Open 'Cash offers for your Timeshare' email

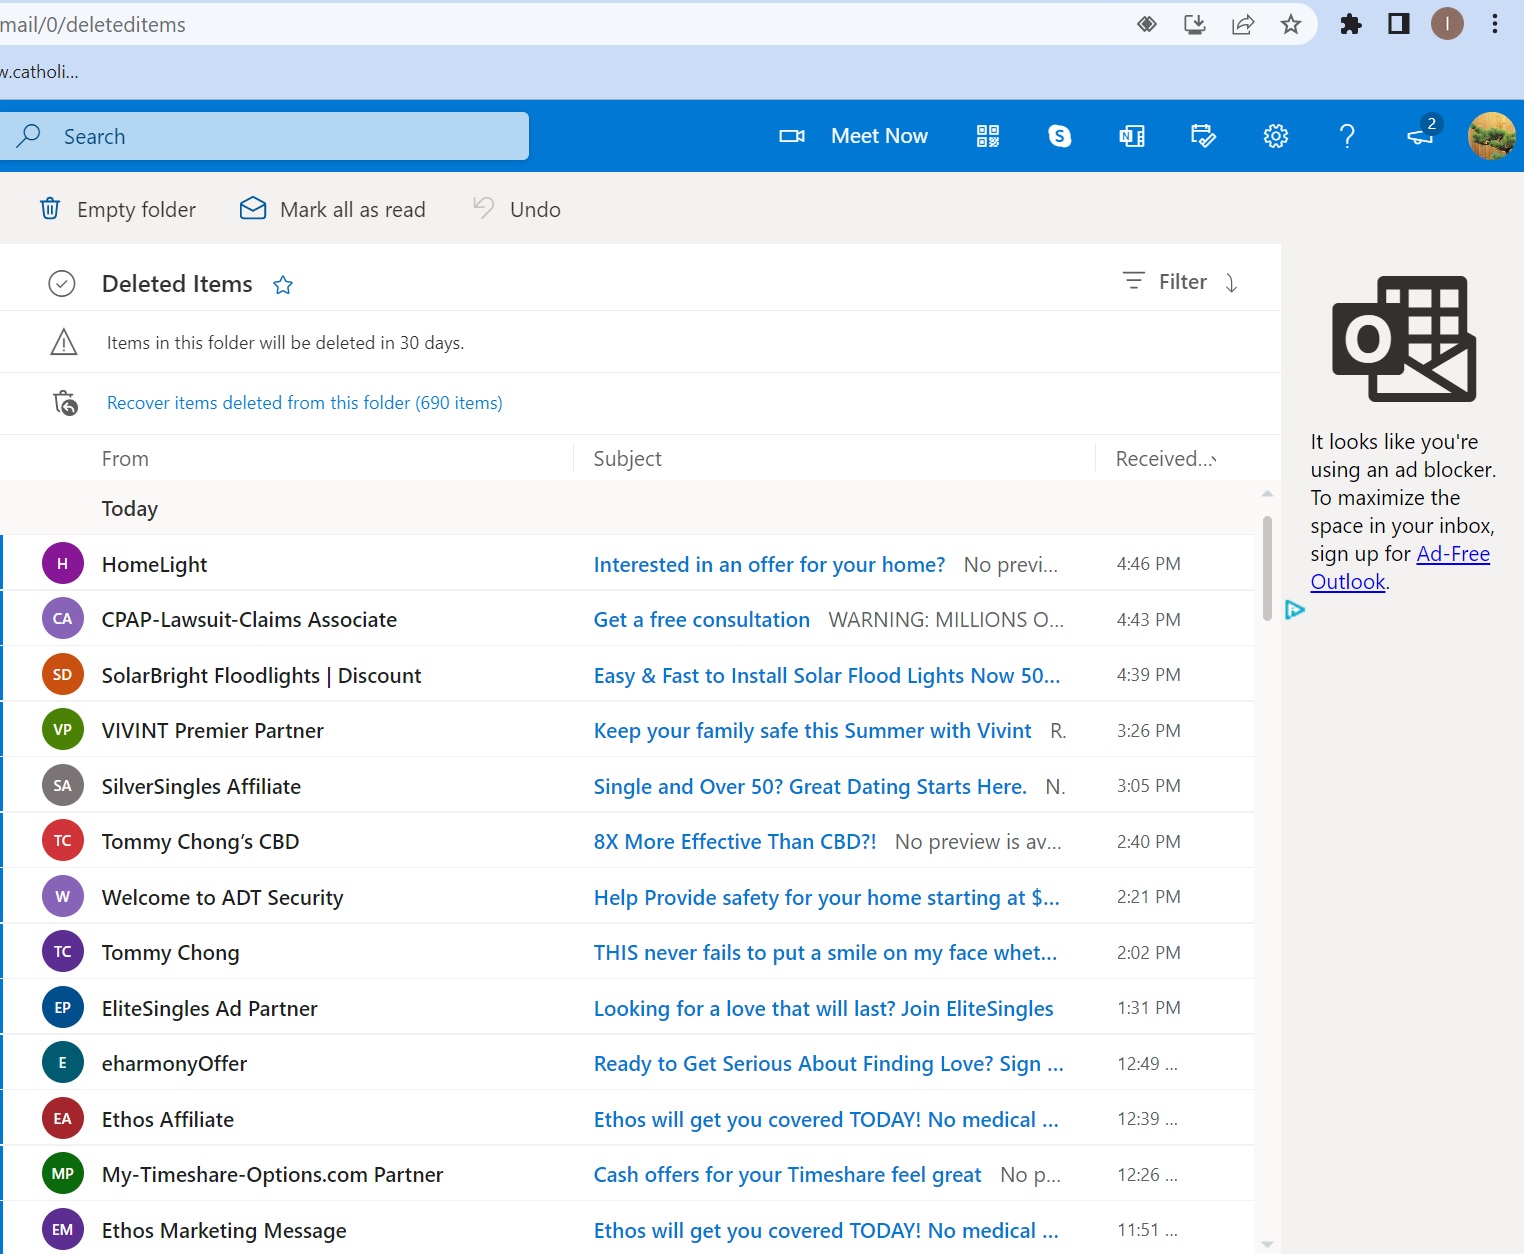click(x=787, y=1175)
